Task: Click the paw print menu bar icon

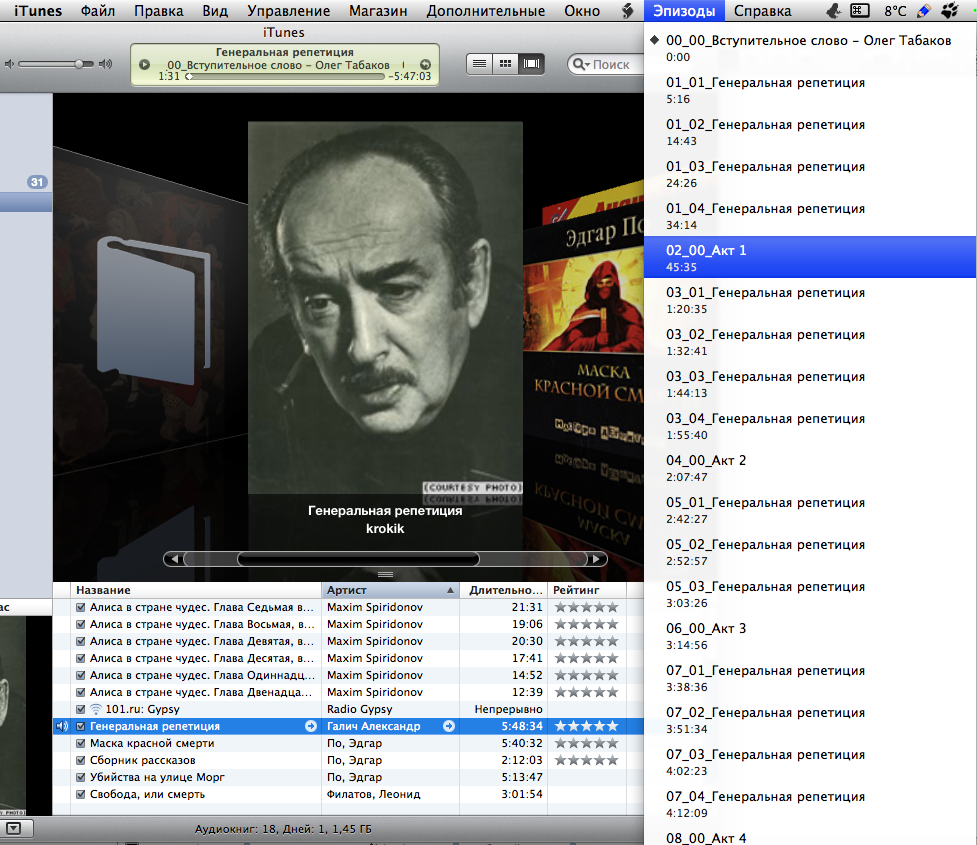Action: [x=950, y=11]
